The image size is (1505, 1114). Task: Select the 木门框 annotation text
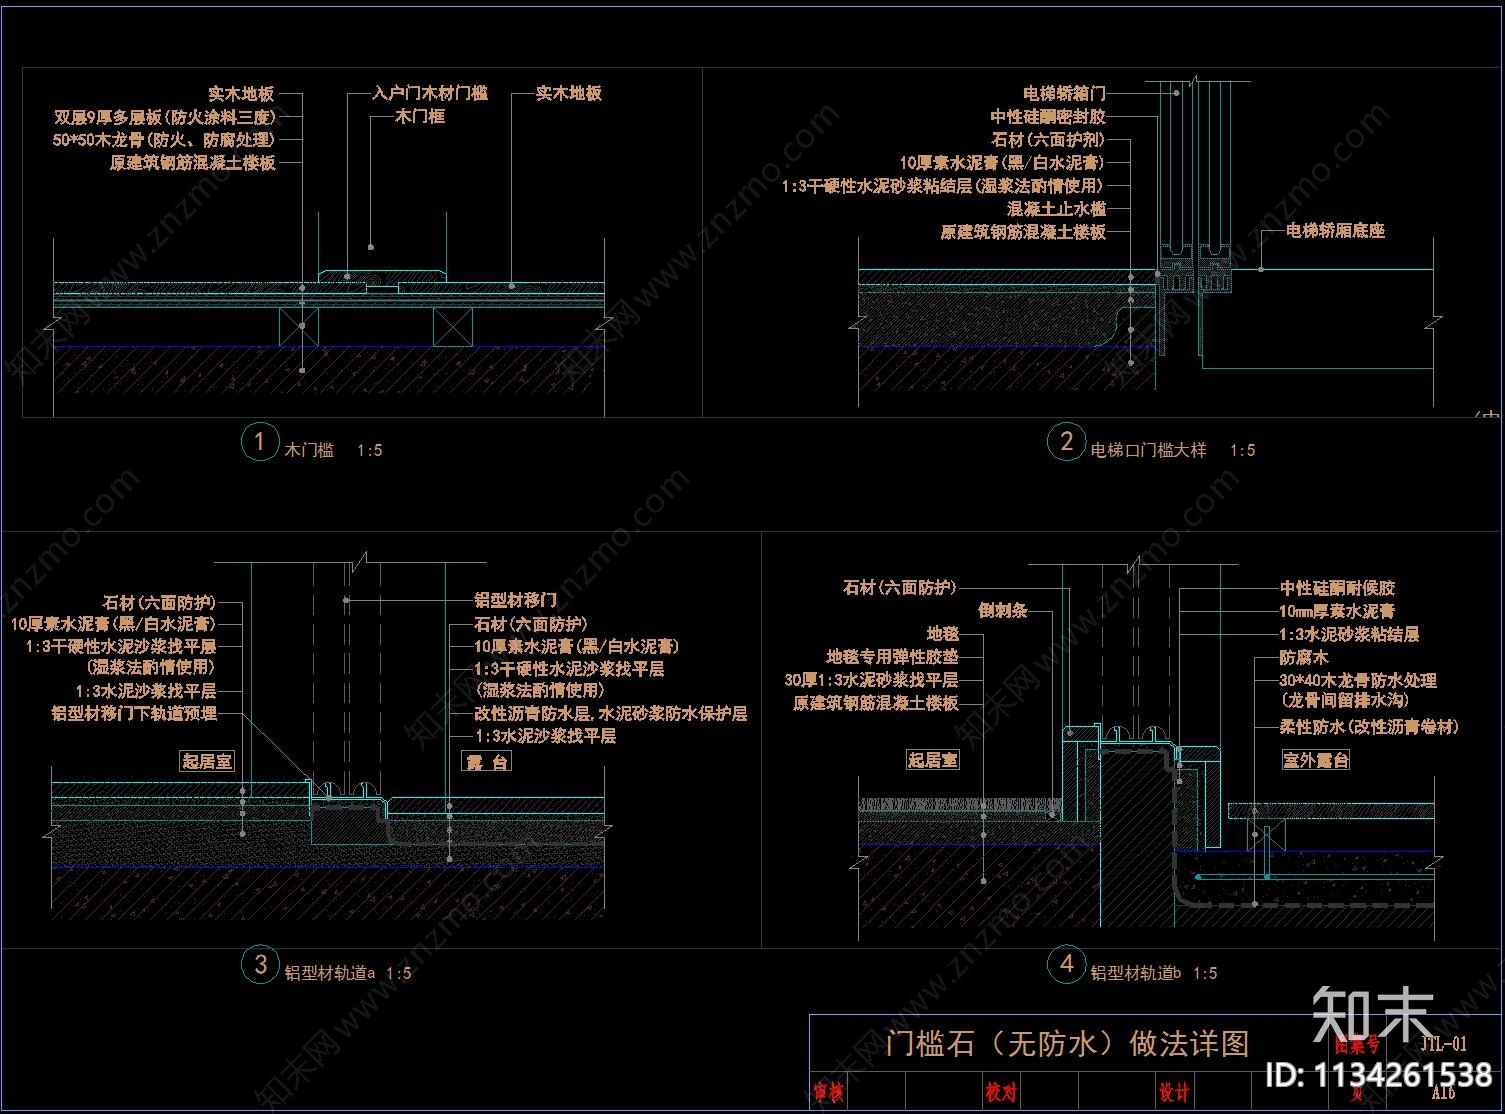point(420,116)
